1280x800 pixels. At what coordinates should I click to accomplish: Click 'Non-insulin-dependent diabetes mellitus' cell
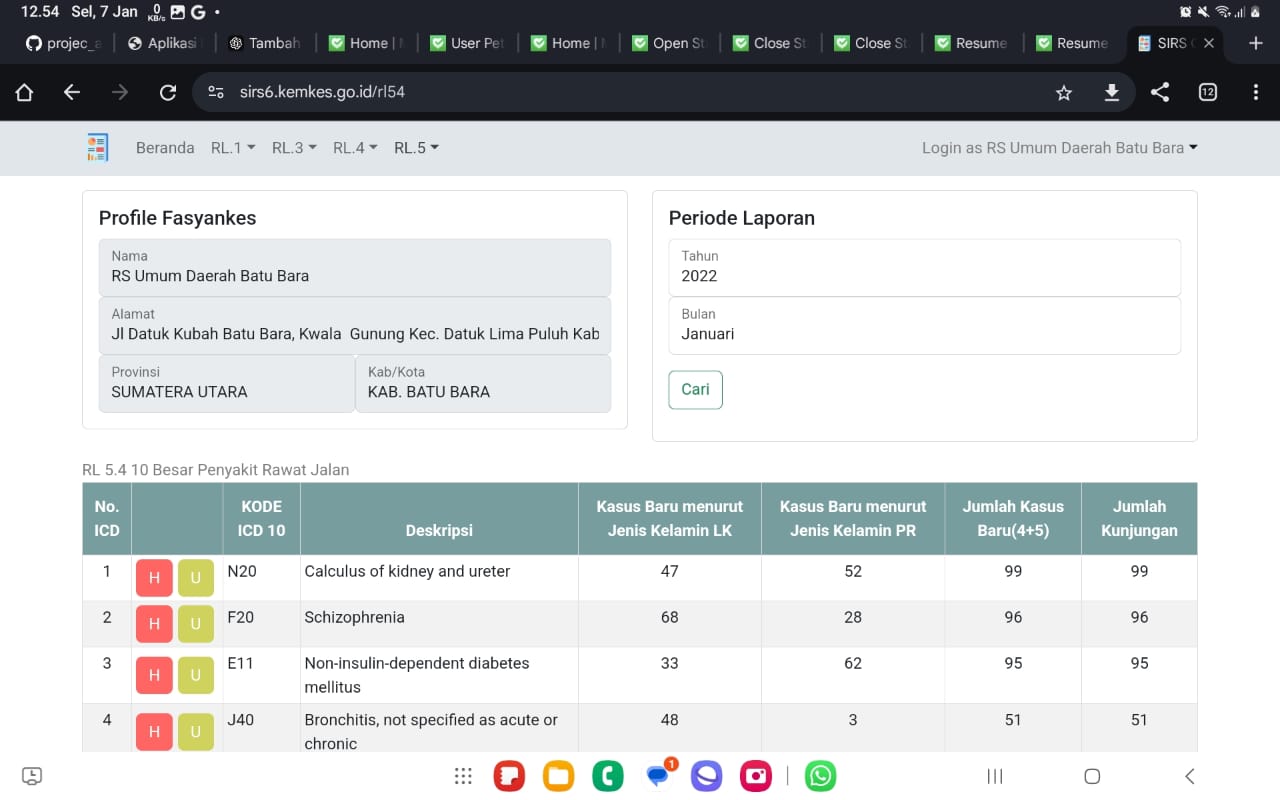[x=439, y=675]
